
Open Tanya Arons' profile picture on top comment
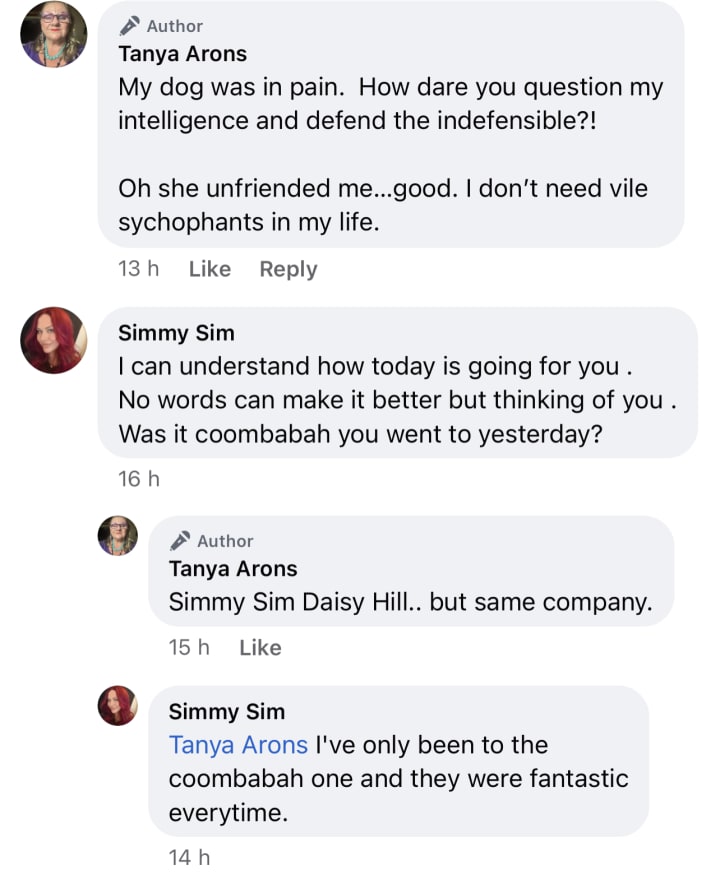(52, 36)
